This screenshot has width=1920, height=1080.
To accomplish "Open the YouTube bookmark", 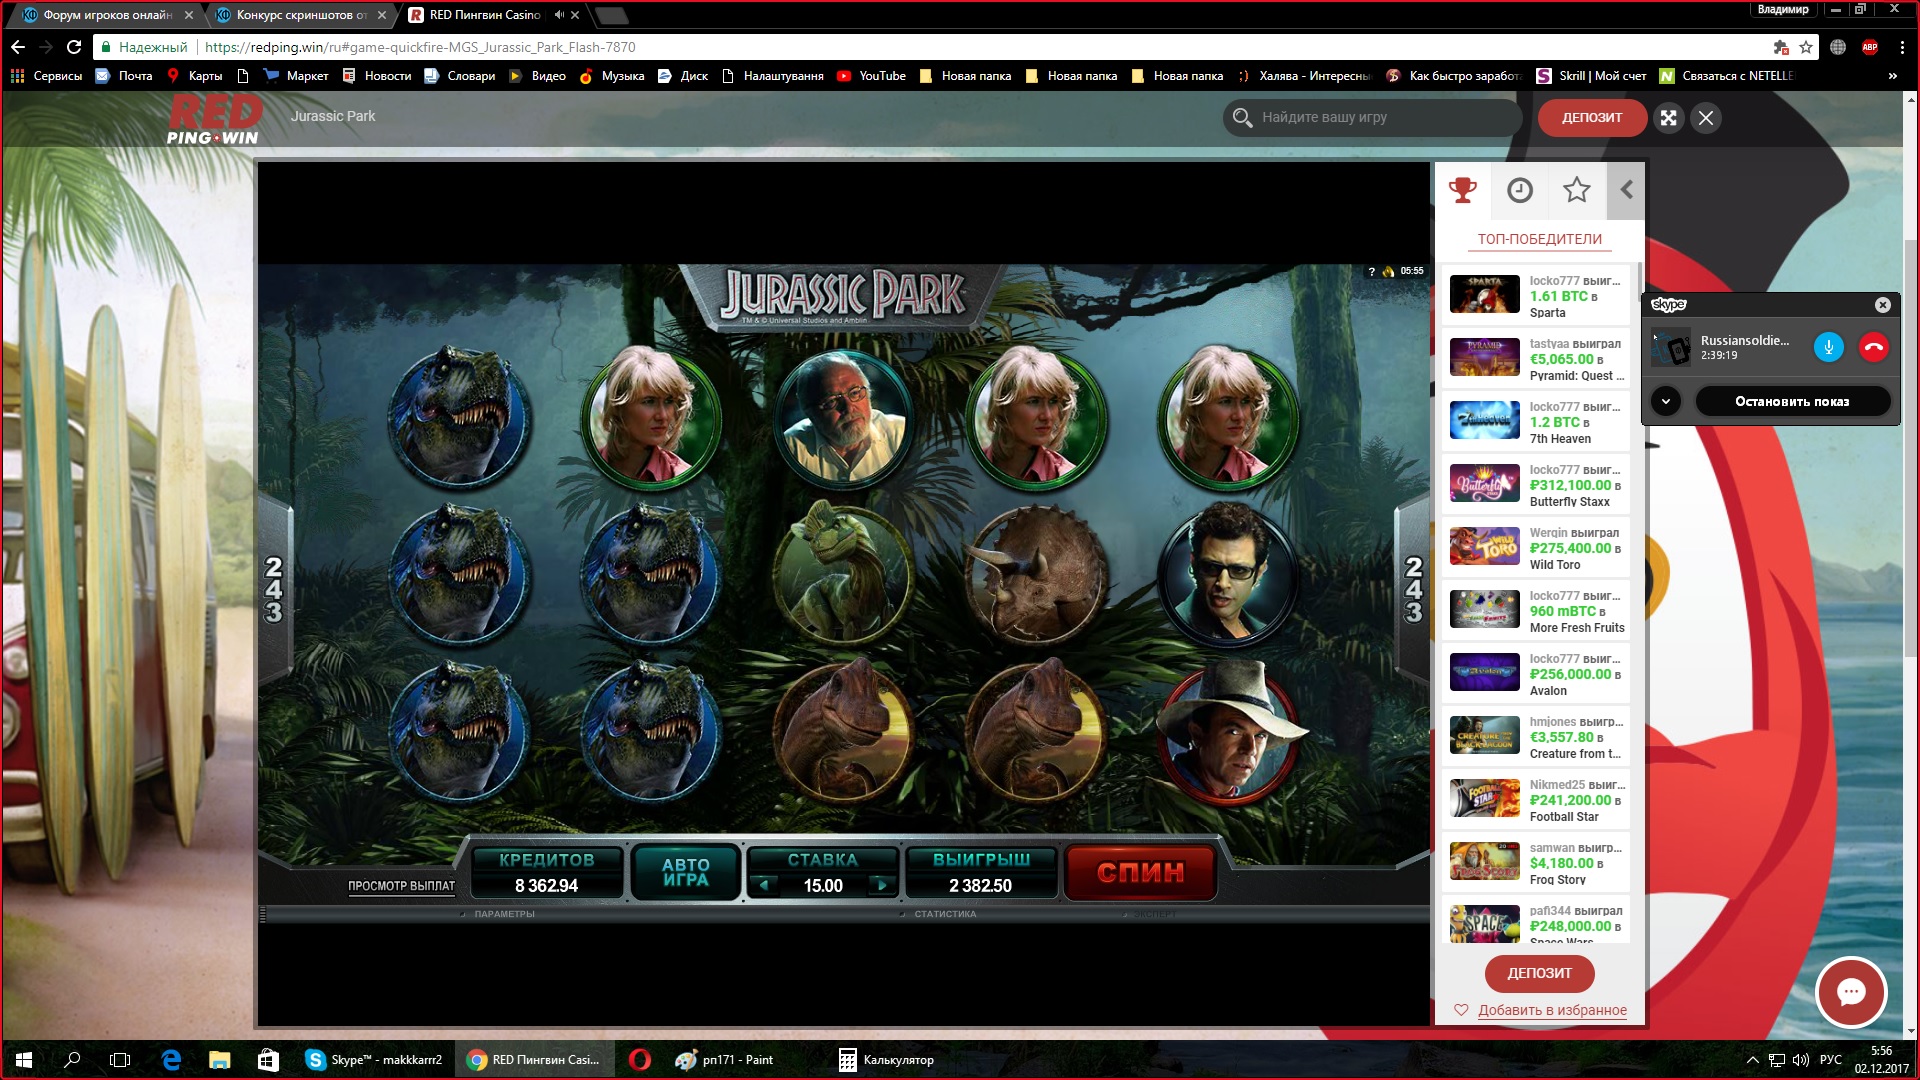I will coord(871,76).
